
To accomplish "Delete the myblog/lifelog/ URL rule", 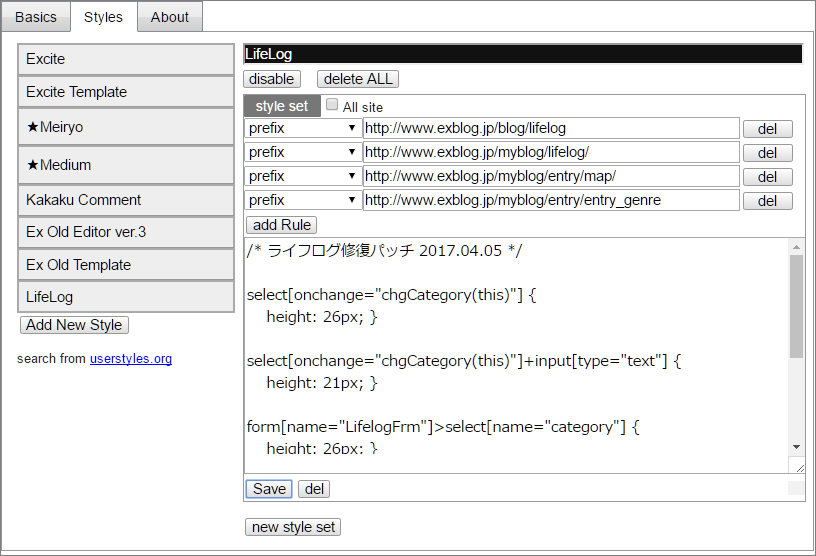I will click(x=768, y=153).
